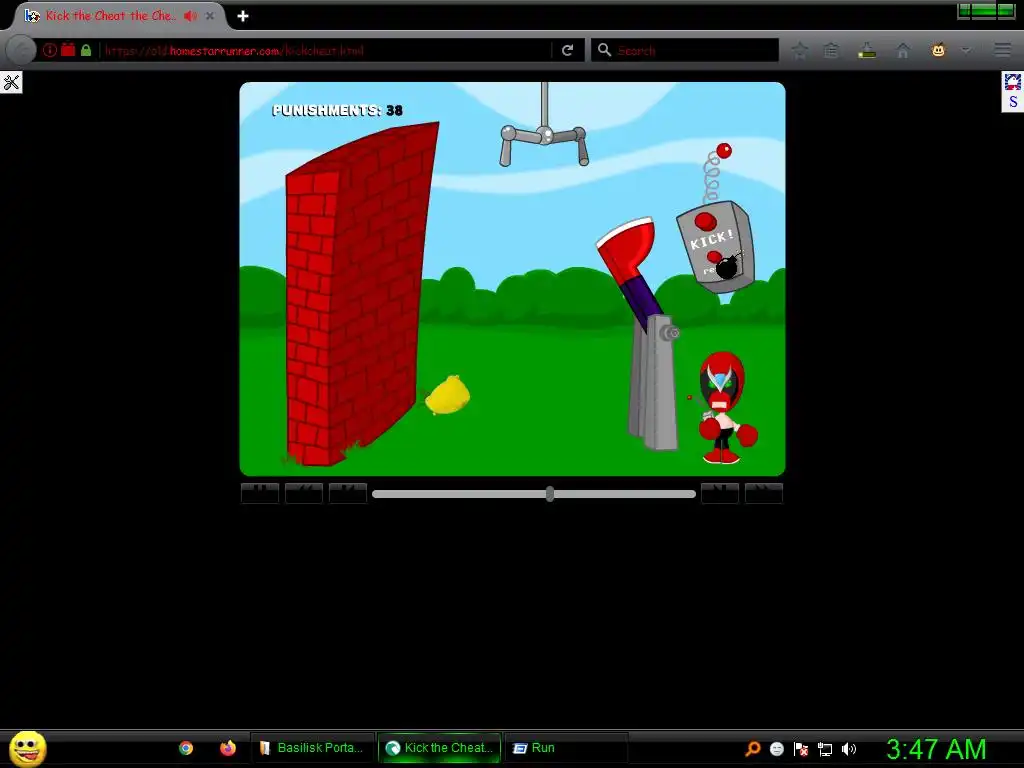This screenshot has height=768, width=1024.
Task: Click the Flash playback slider handle
Action: [x=550, y=494]
